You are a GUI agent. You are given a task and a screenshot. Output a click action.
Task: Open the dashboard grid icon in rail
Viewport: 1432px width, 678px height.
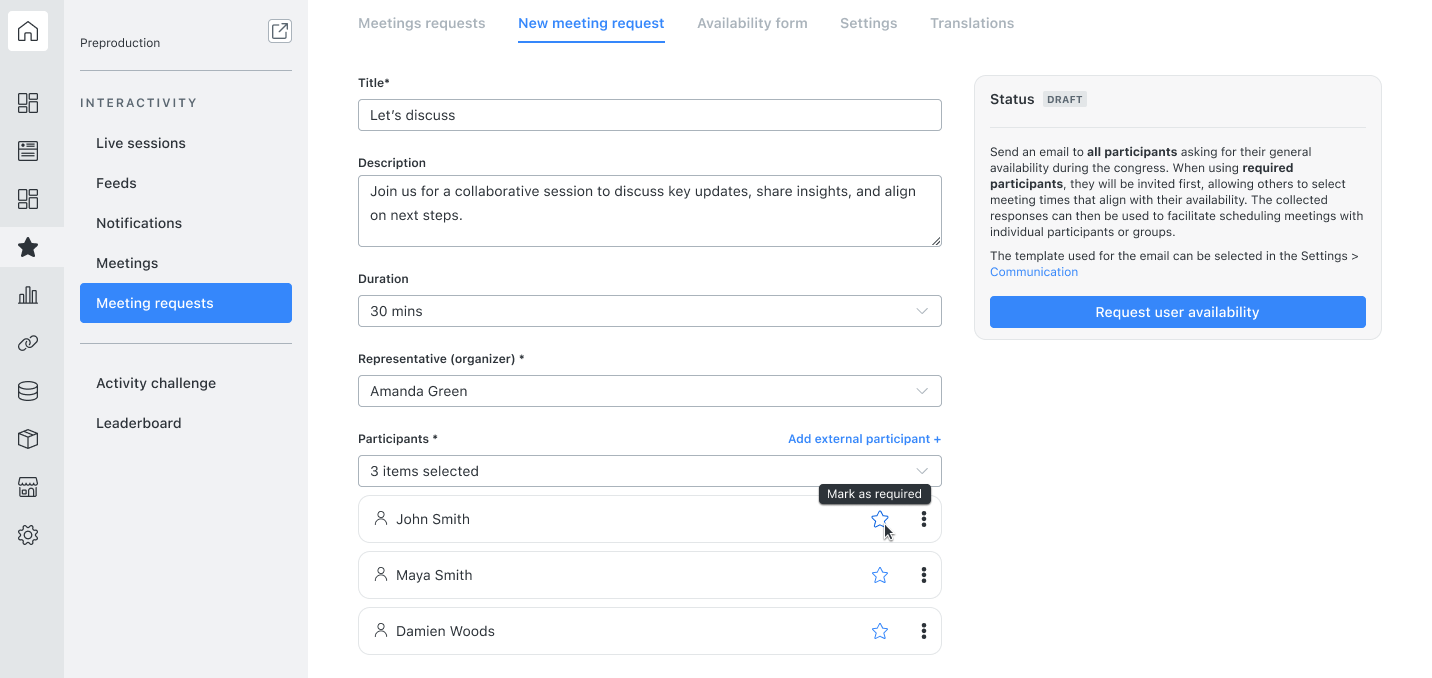[x=28, y=103]
